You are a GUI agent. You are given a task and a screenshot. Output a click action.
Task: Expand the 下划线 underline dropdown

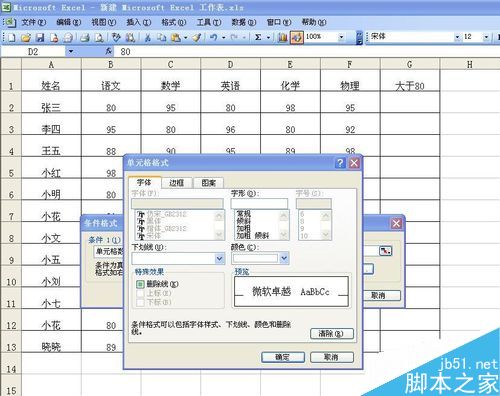point(220,258)
